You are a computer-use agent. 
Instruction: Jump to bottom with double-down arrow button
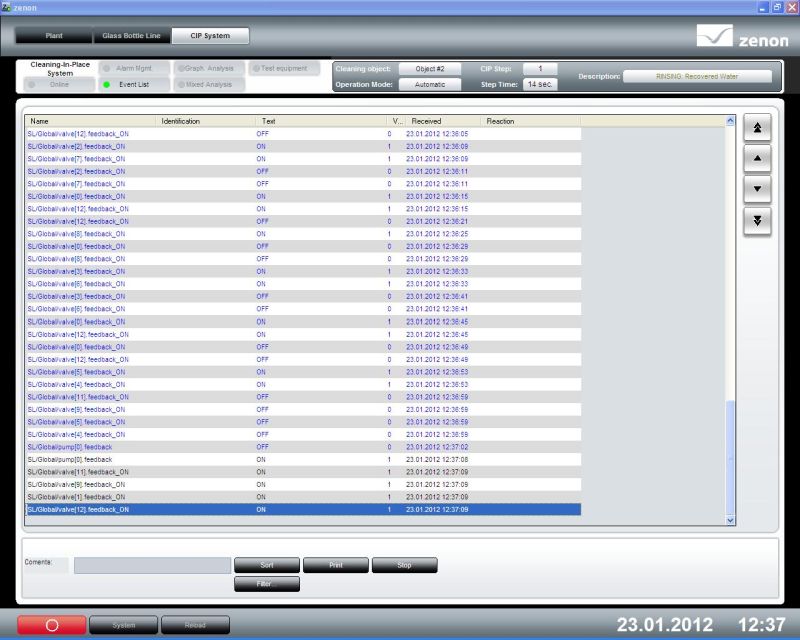(757, 220)
